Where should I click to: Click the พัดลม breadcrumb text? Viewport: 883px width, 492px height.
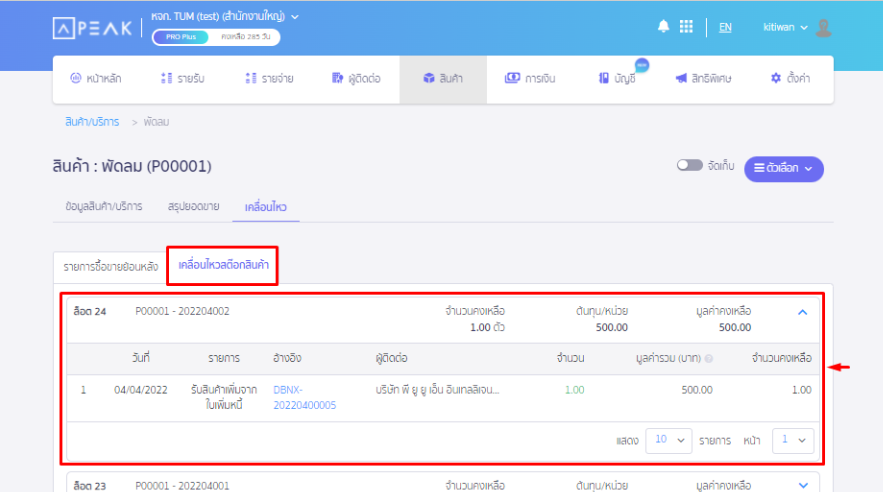tap(156, 122)
